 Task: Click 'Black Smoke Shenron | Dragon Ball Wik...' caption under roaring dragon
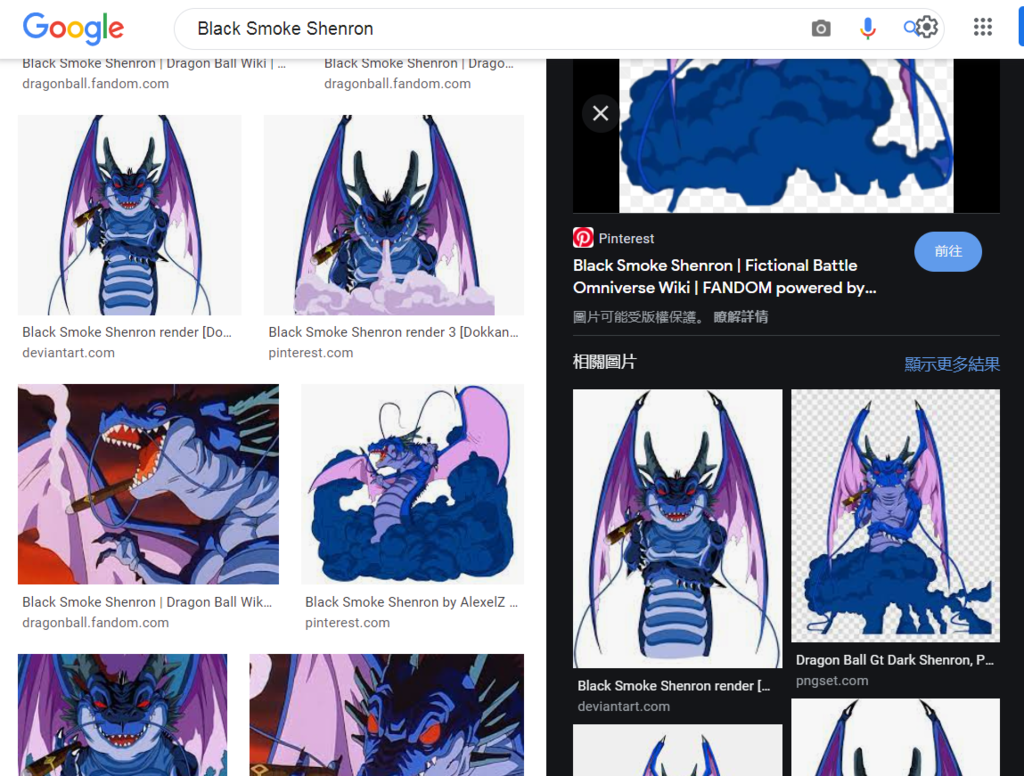click(x=147, y=602)
